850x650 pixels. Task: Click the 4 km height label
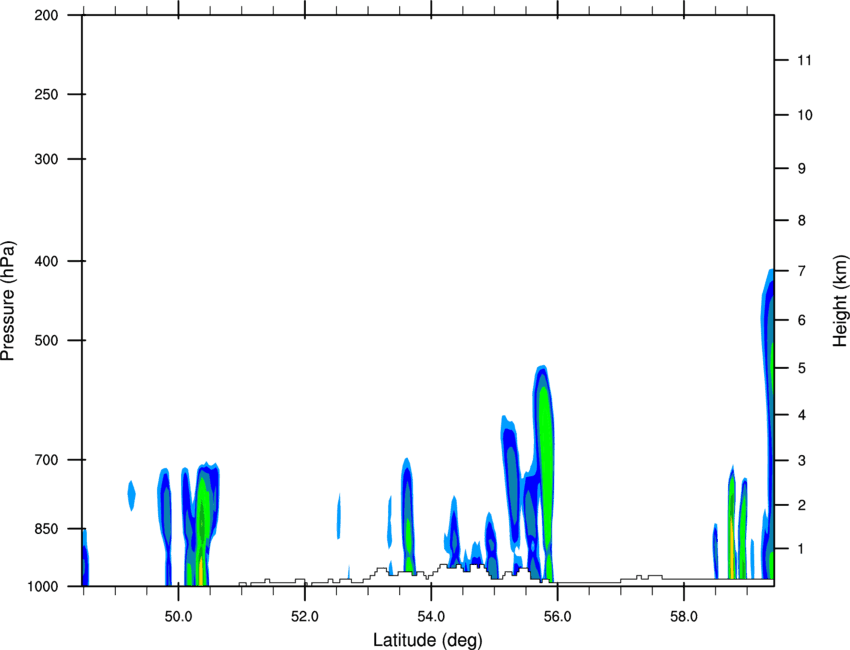802,415
